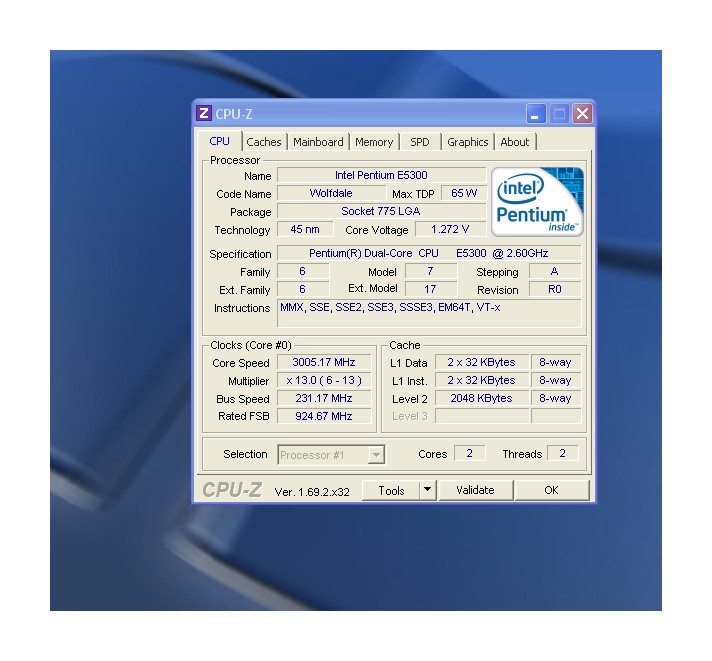Click the Rated FSB value 924.67 MHz
712x661 pixels.
click(324, 416)
